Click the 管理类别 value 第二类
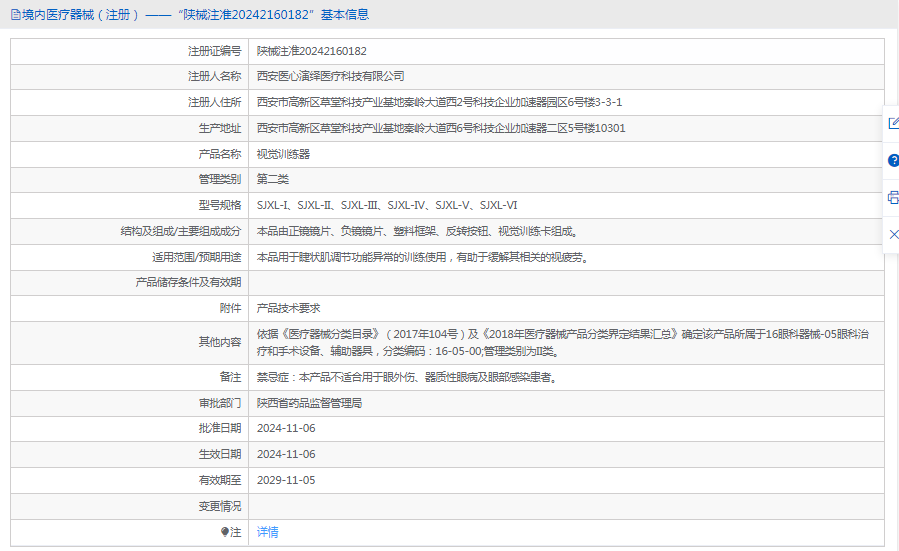Viewport: 899px width, 551px height. click(x=272, y=180)
